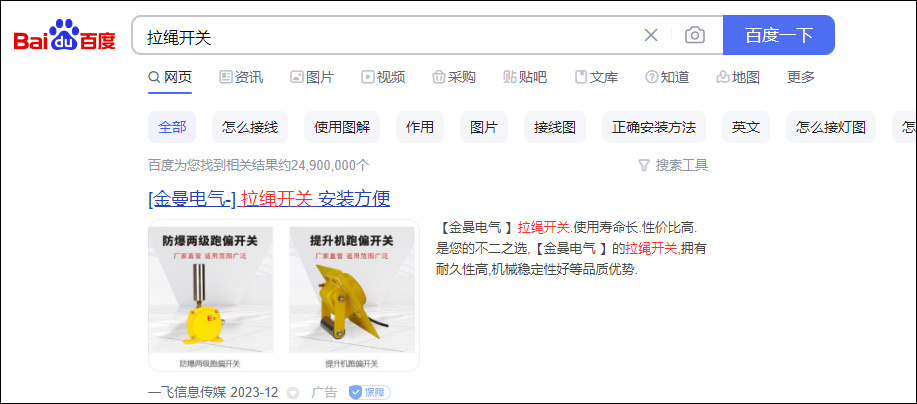The image size is (917, 404).
Task: Switch to the 图片 tab
Action: click(x=312, y=77)
